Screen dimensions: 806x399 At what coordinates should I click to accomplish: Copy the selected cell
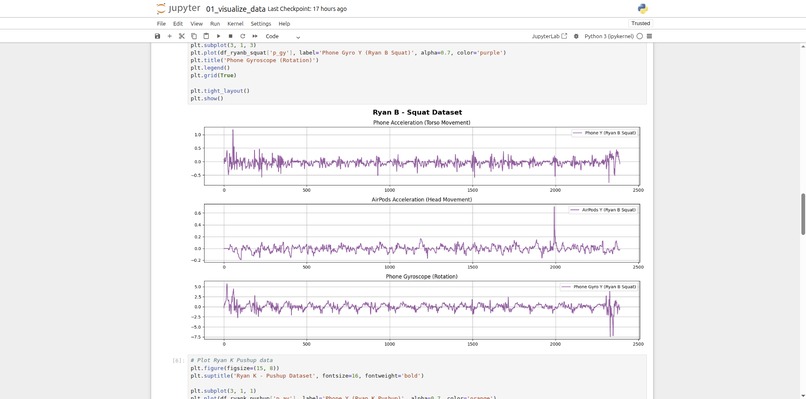194,37
